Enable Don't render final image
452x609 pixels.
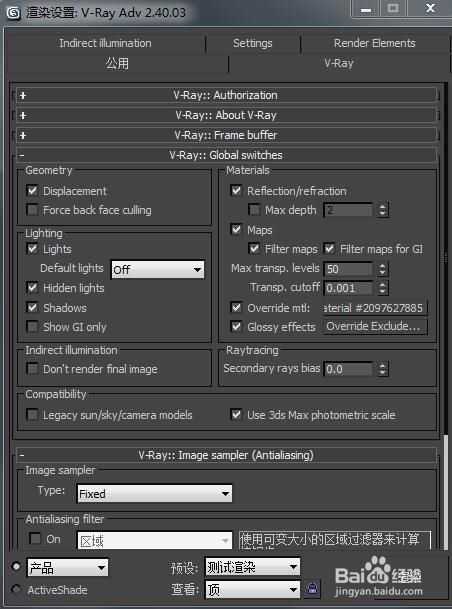pyautogui.click(x=32, y=369)
